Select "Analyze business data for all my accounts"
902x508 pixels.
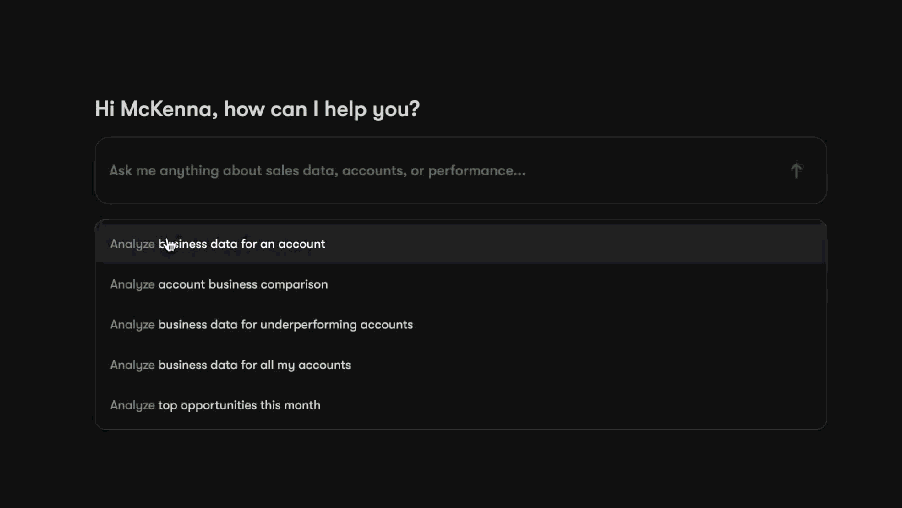(x=230, y=365)
